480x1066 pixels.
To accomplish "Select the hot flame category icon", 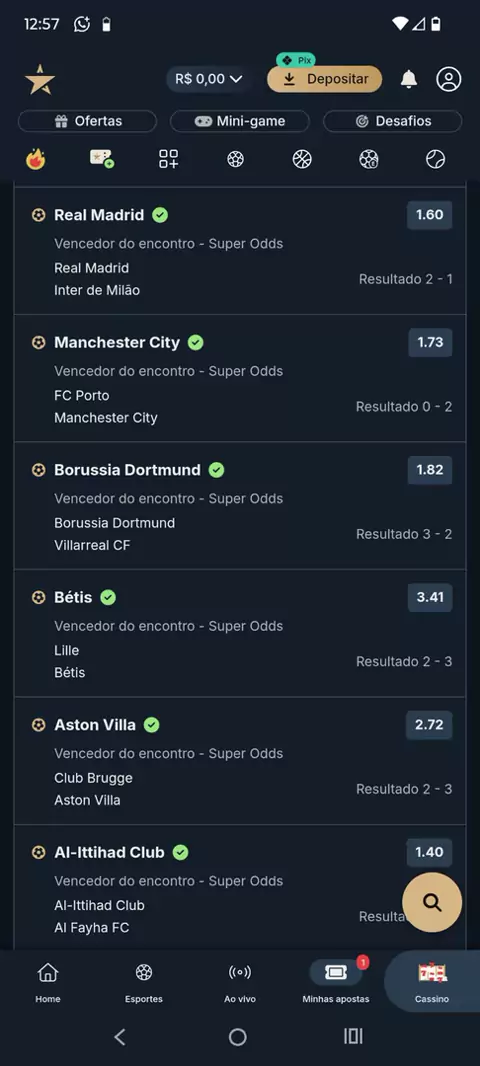I will pyautogui.click(x=35, y=159).
